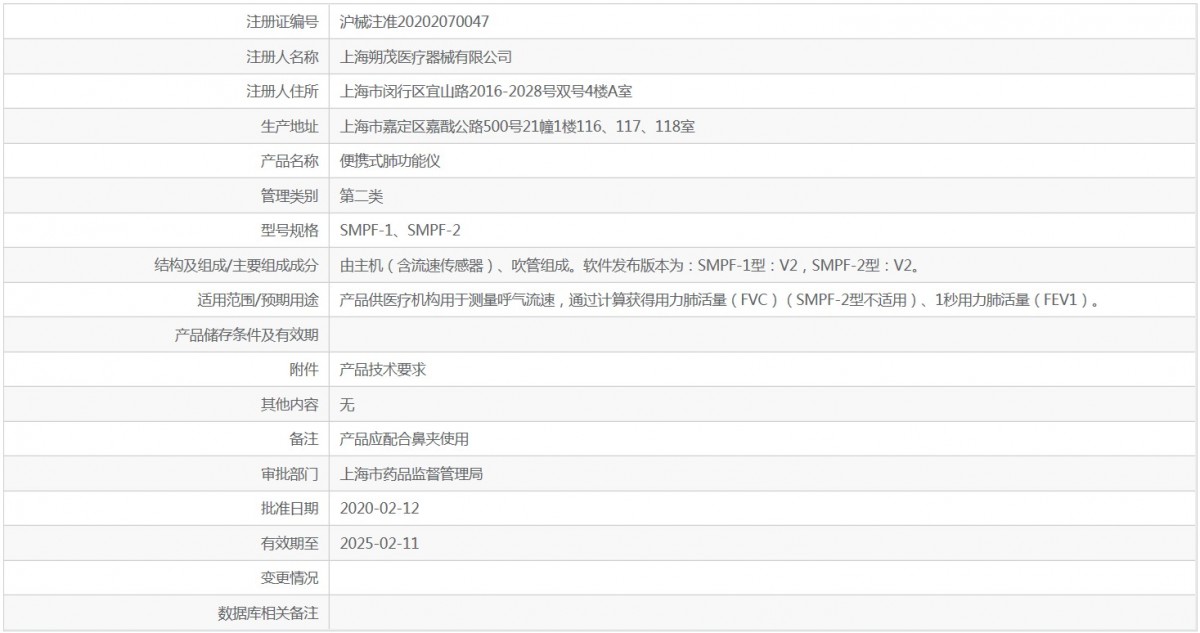Open the 产品技术要求 attachment entry
This screenshot has height=633, width=1200.
click(x=383, y=369)
